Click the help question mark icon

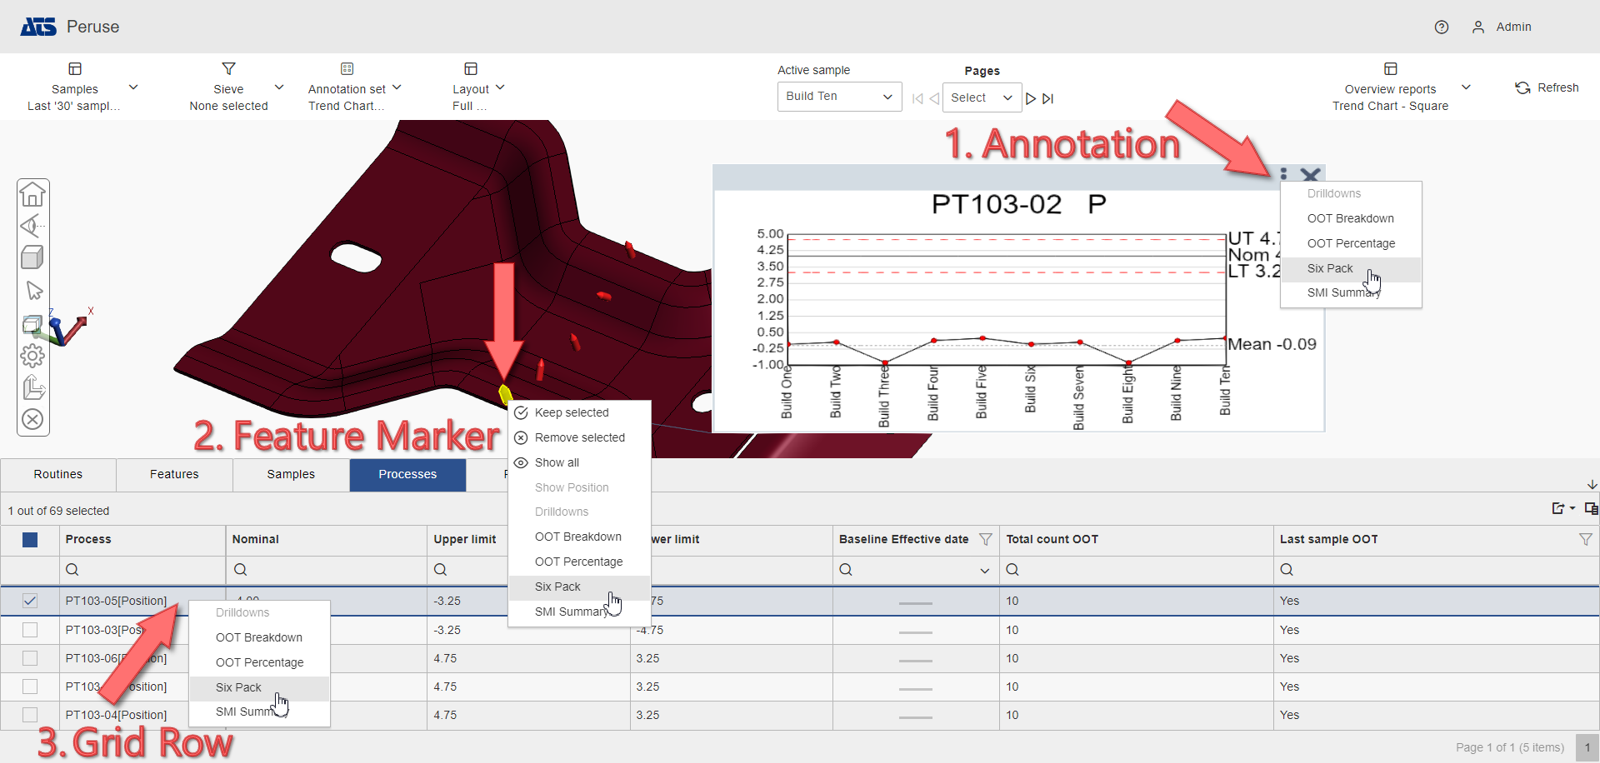(x=1441, y=27)
